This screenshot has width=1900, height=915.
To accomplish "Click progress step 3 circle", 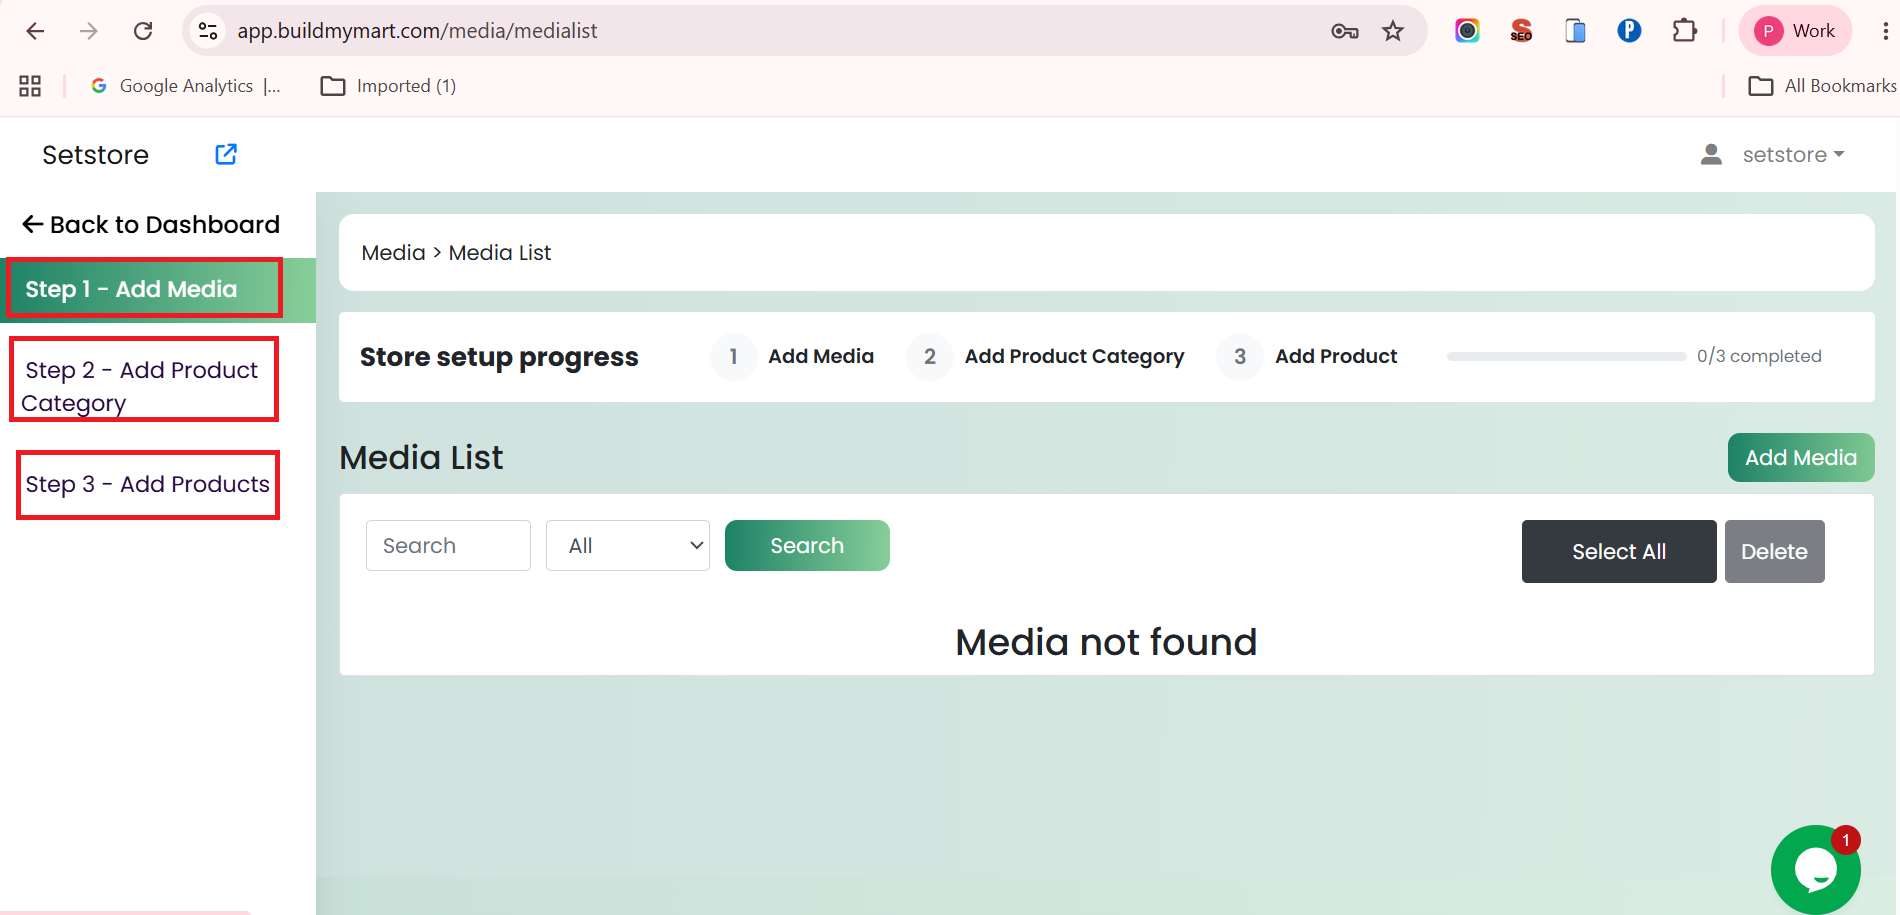I will pyautogui.click(x=1240, y=357).
